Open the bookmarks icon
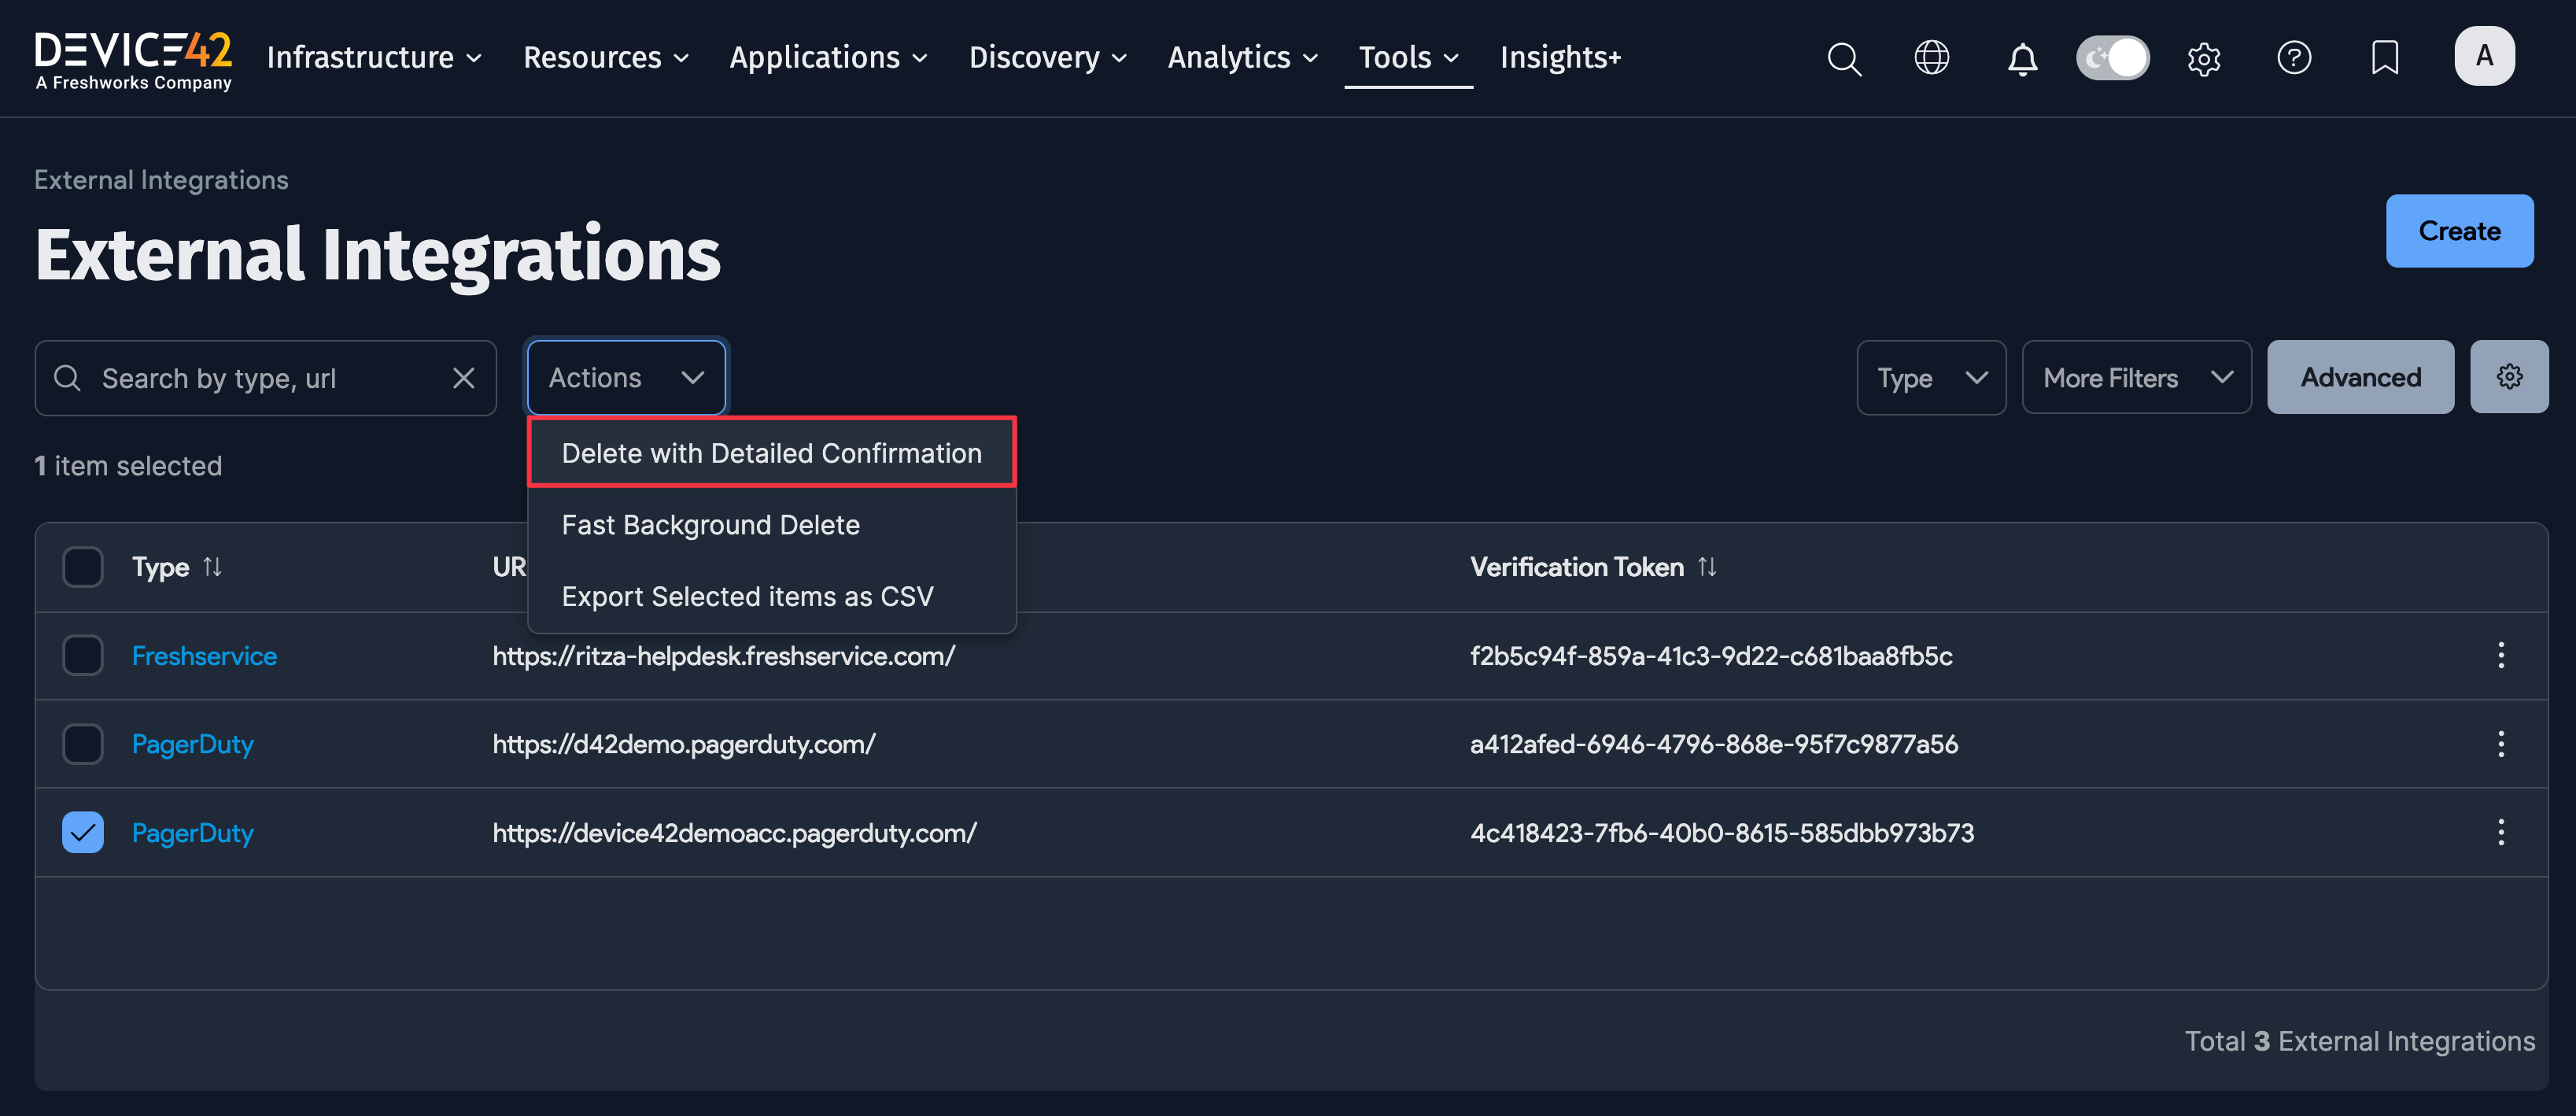The image size is (2576, 1116). (2384, 58)
